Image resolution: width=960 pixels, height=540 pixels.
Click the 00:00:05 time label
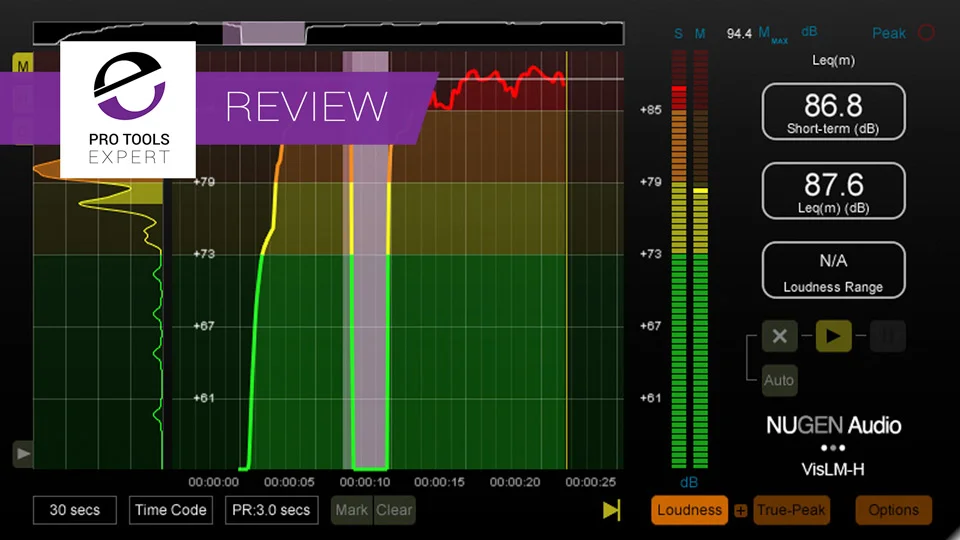289,482
